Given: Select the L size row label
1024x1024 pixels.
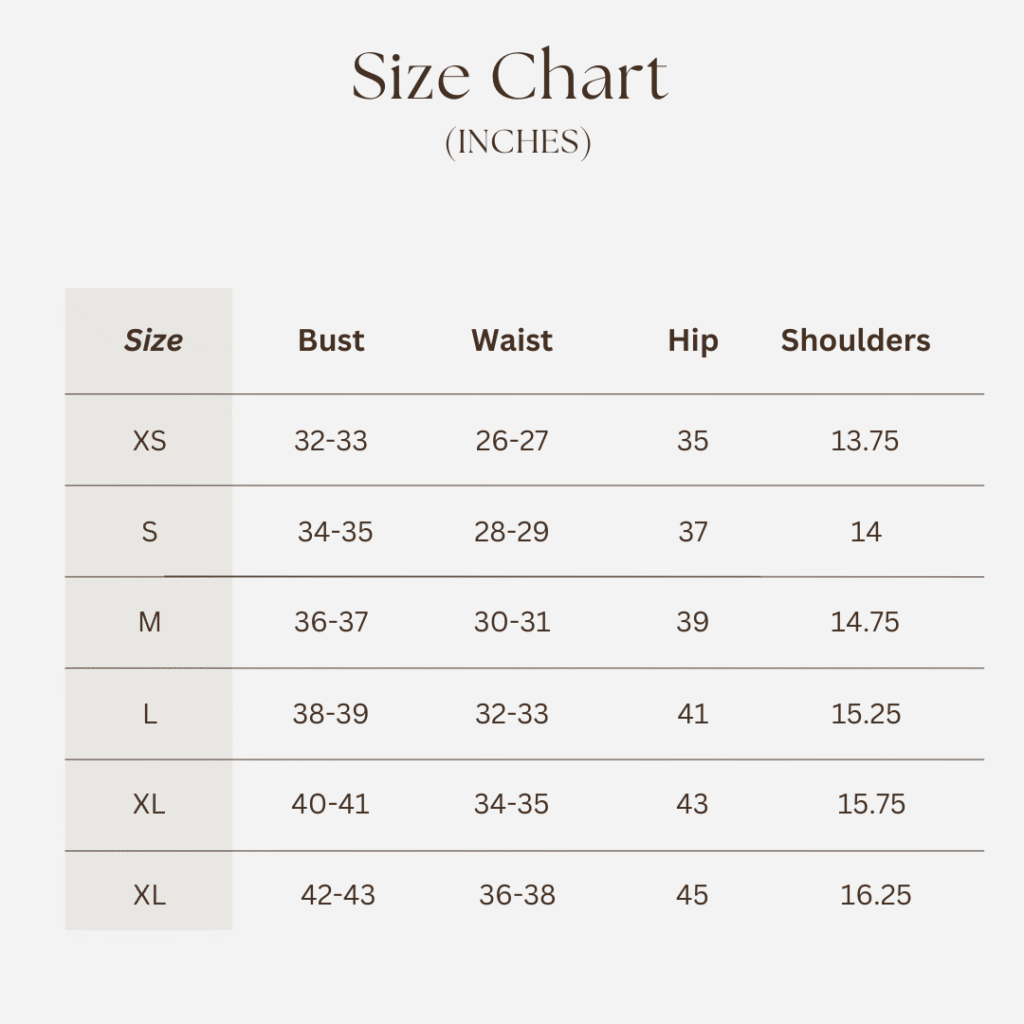Looking at the screenshot, I should pos(149,715).
